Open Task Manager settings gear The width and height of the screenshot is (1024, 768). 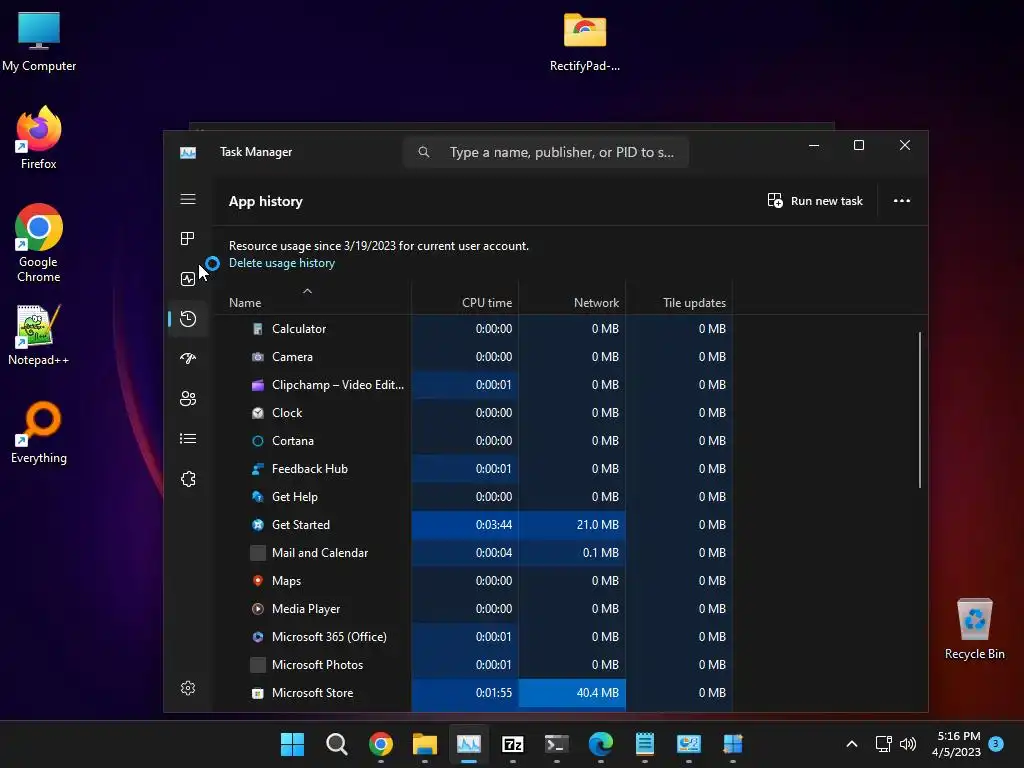point(188,688)
